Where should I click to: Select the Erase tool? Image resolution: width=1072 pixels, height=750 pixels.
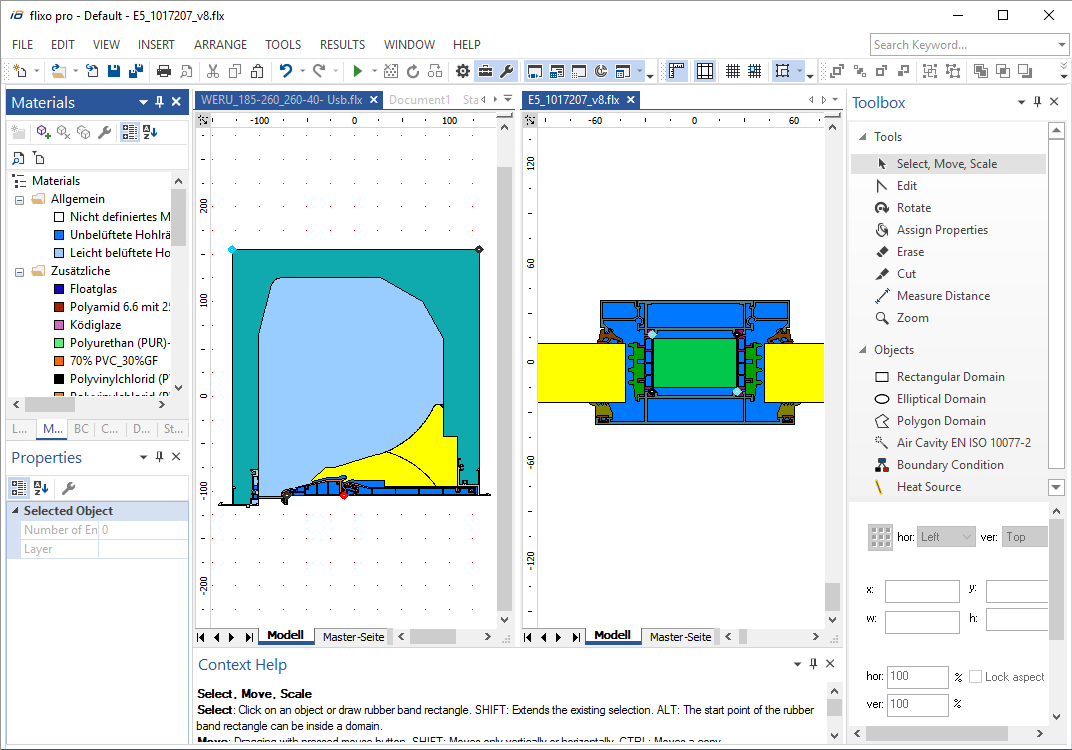[909, 252]
